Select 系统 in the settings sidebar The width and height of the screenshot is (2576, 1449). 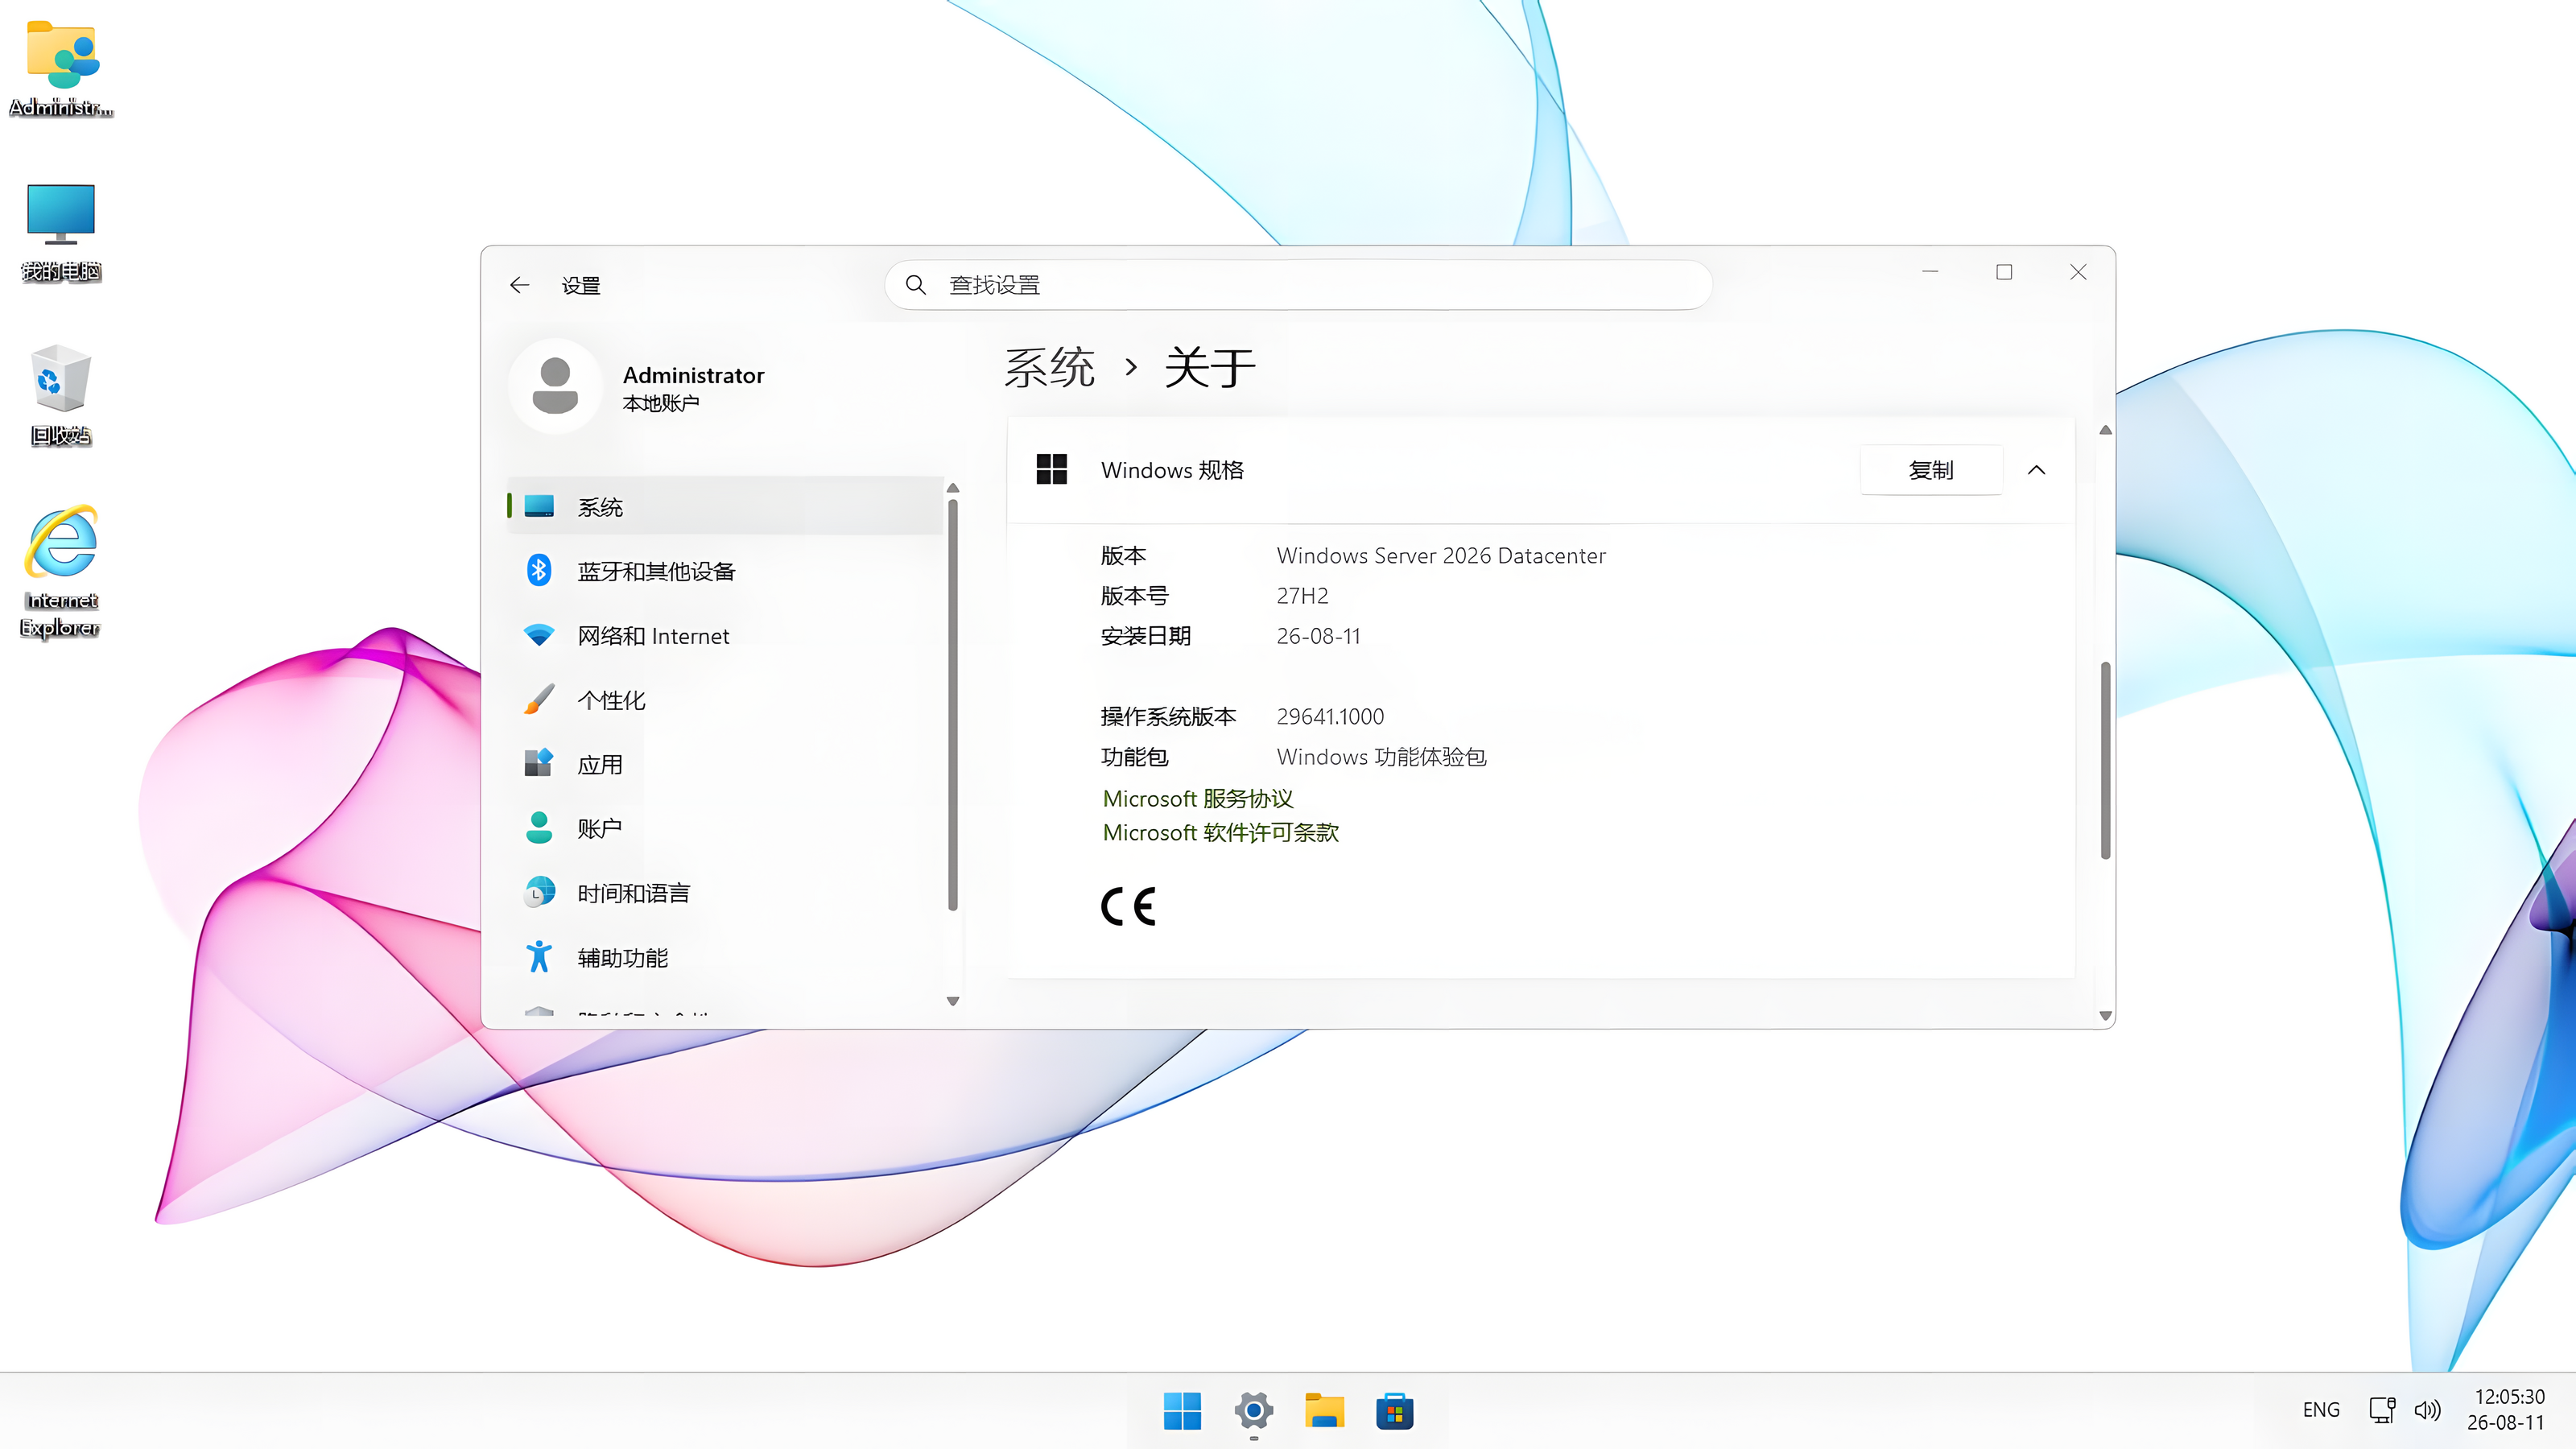tap(724, 506)
